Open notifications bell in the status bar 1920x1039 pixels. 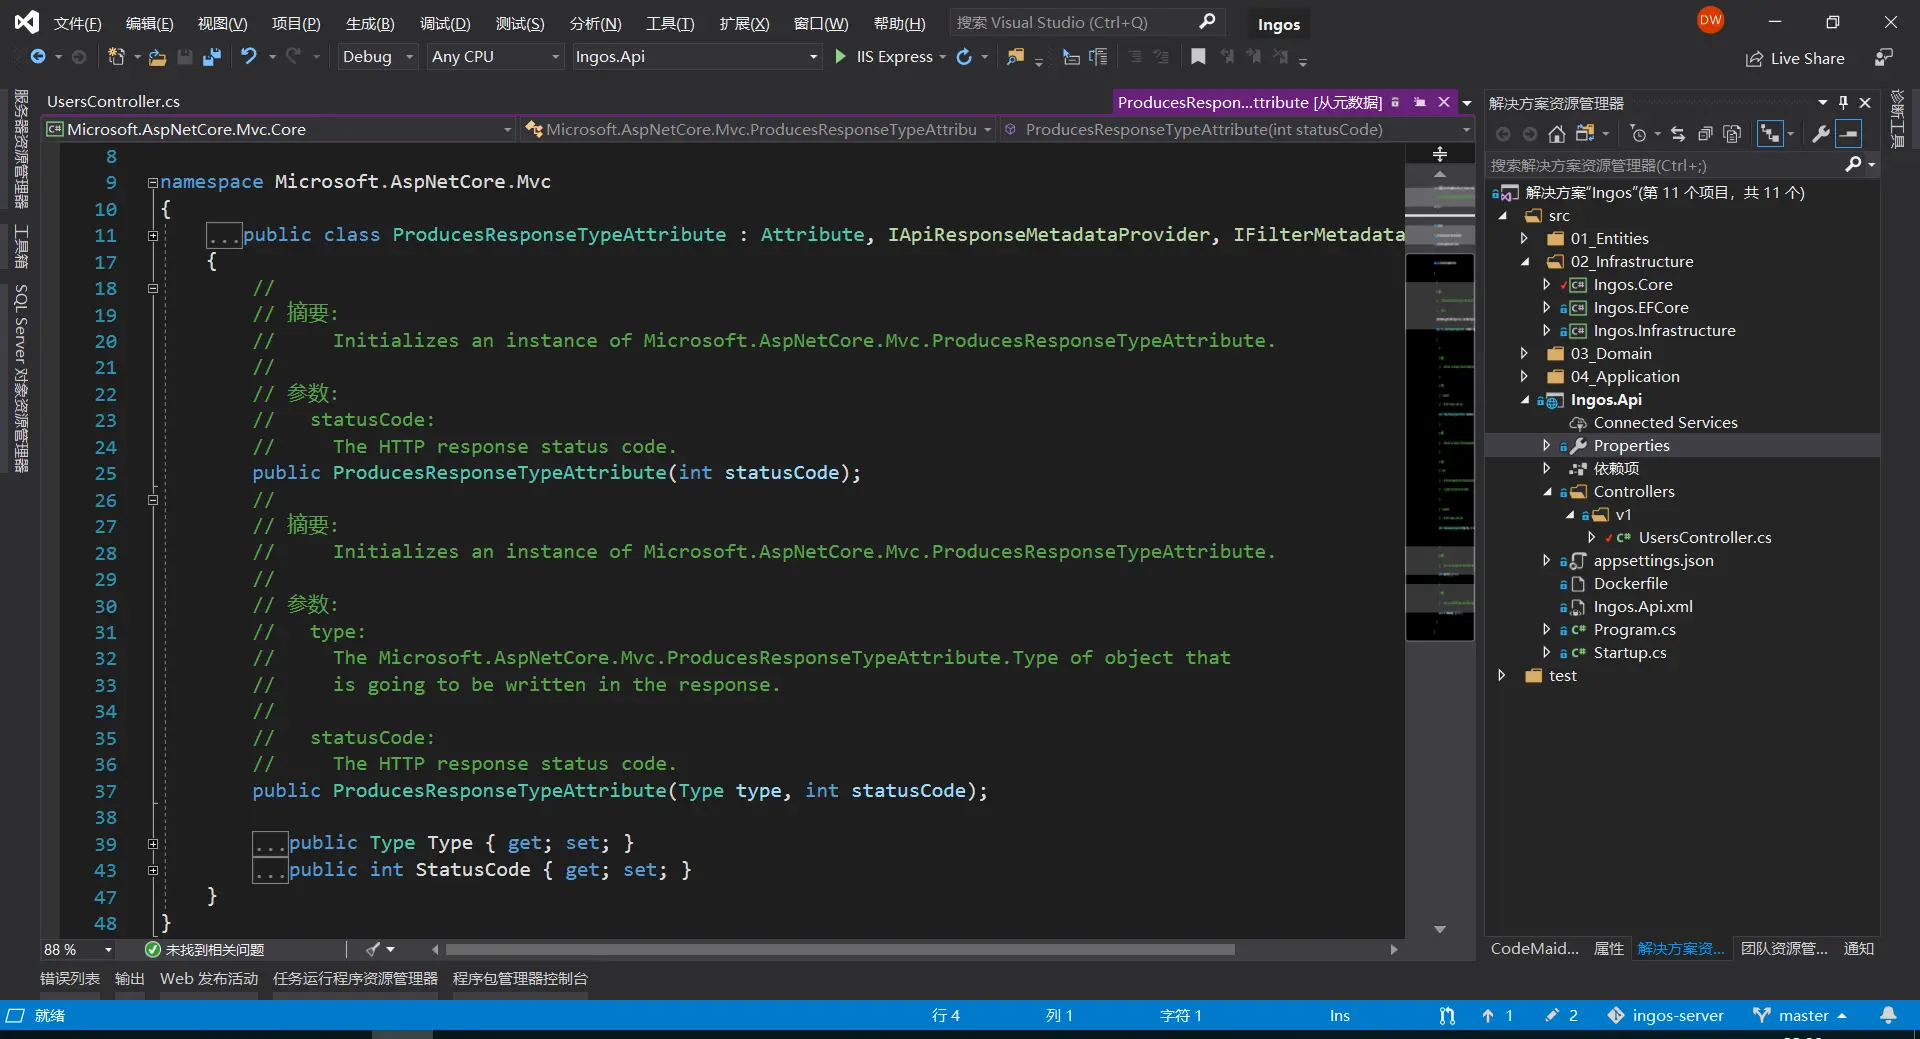tap(1888, 1015)
